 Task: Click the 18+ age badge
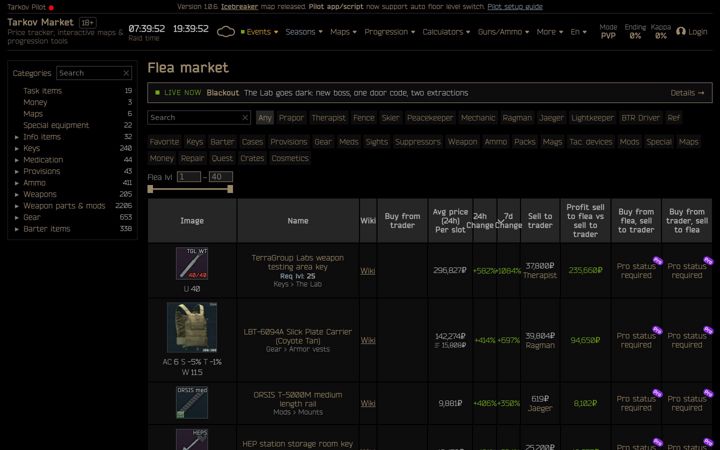(x=87, y=22)
